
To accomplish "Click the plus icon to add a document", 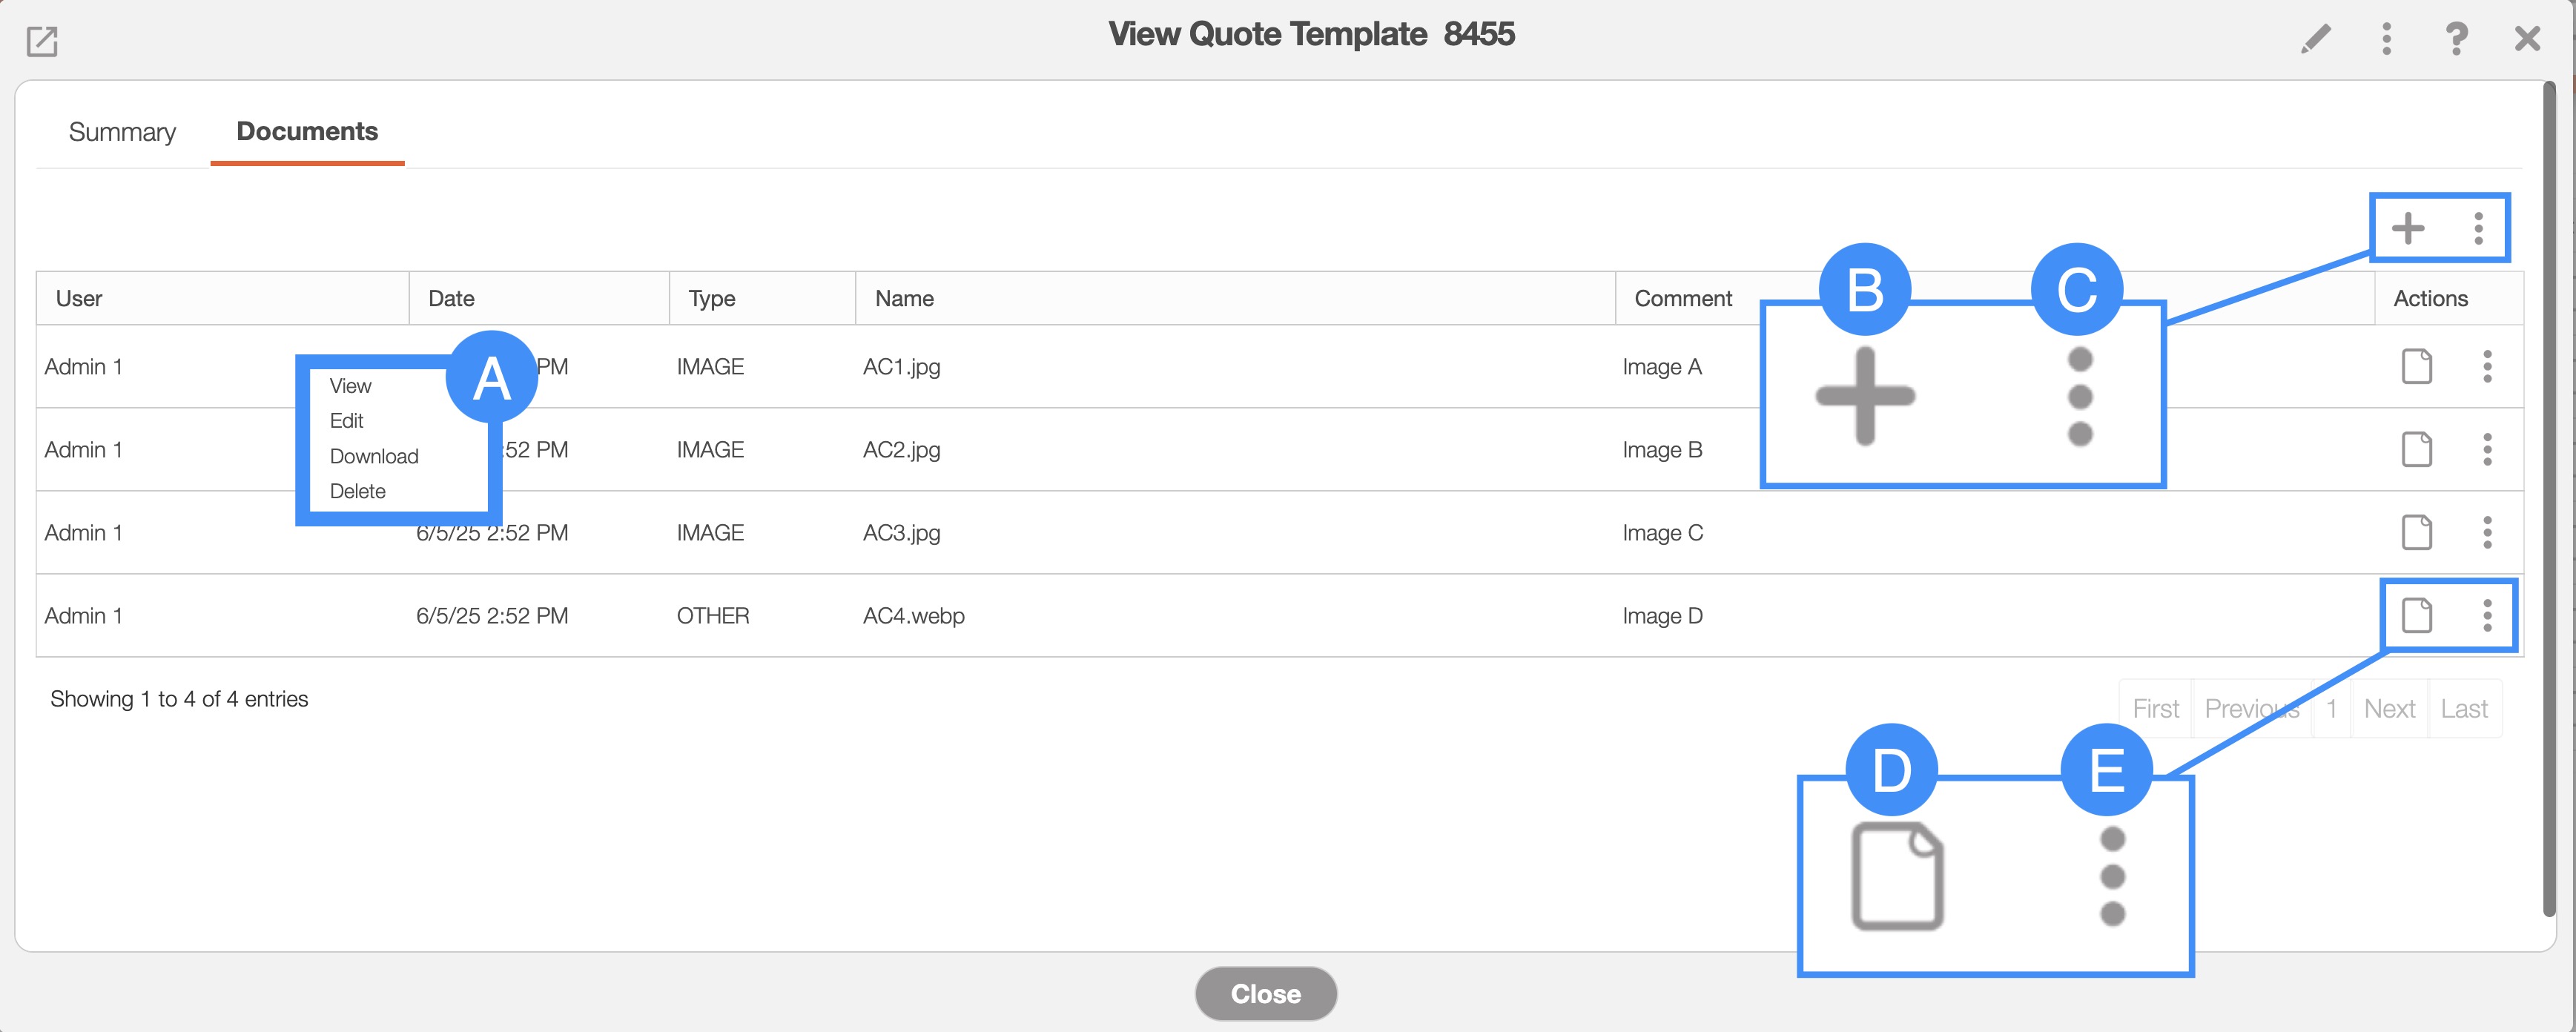I will [x=2408, y=228].
